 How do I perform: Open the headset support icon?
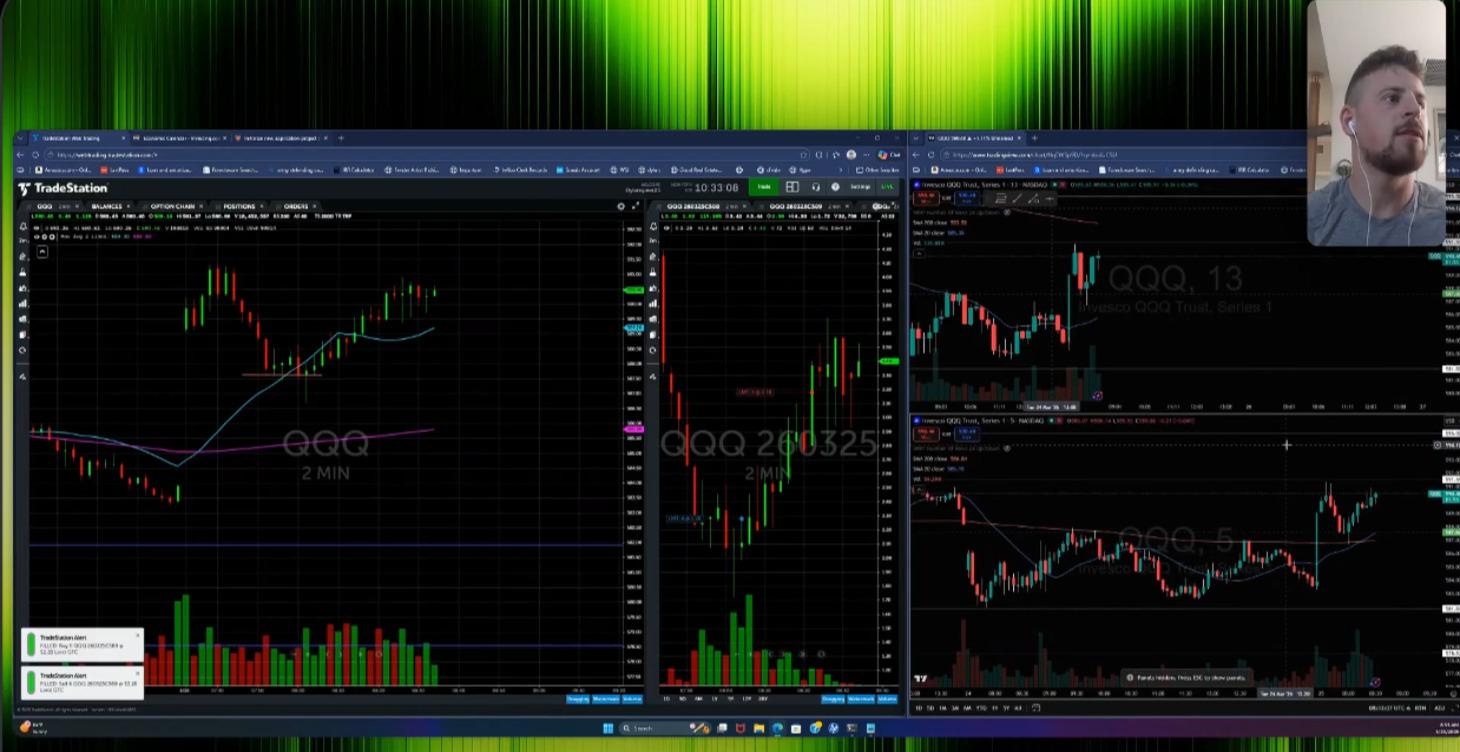(816, 187)
